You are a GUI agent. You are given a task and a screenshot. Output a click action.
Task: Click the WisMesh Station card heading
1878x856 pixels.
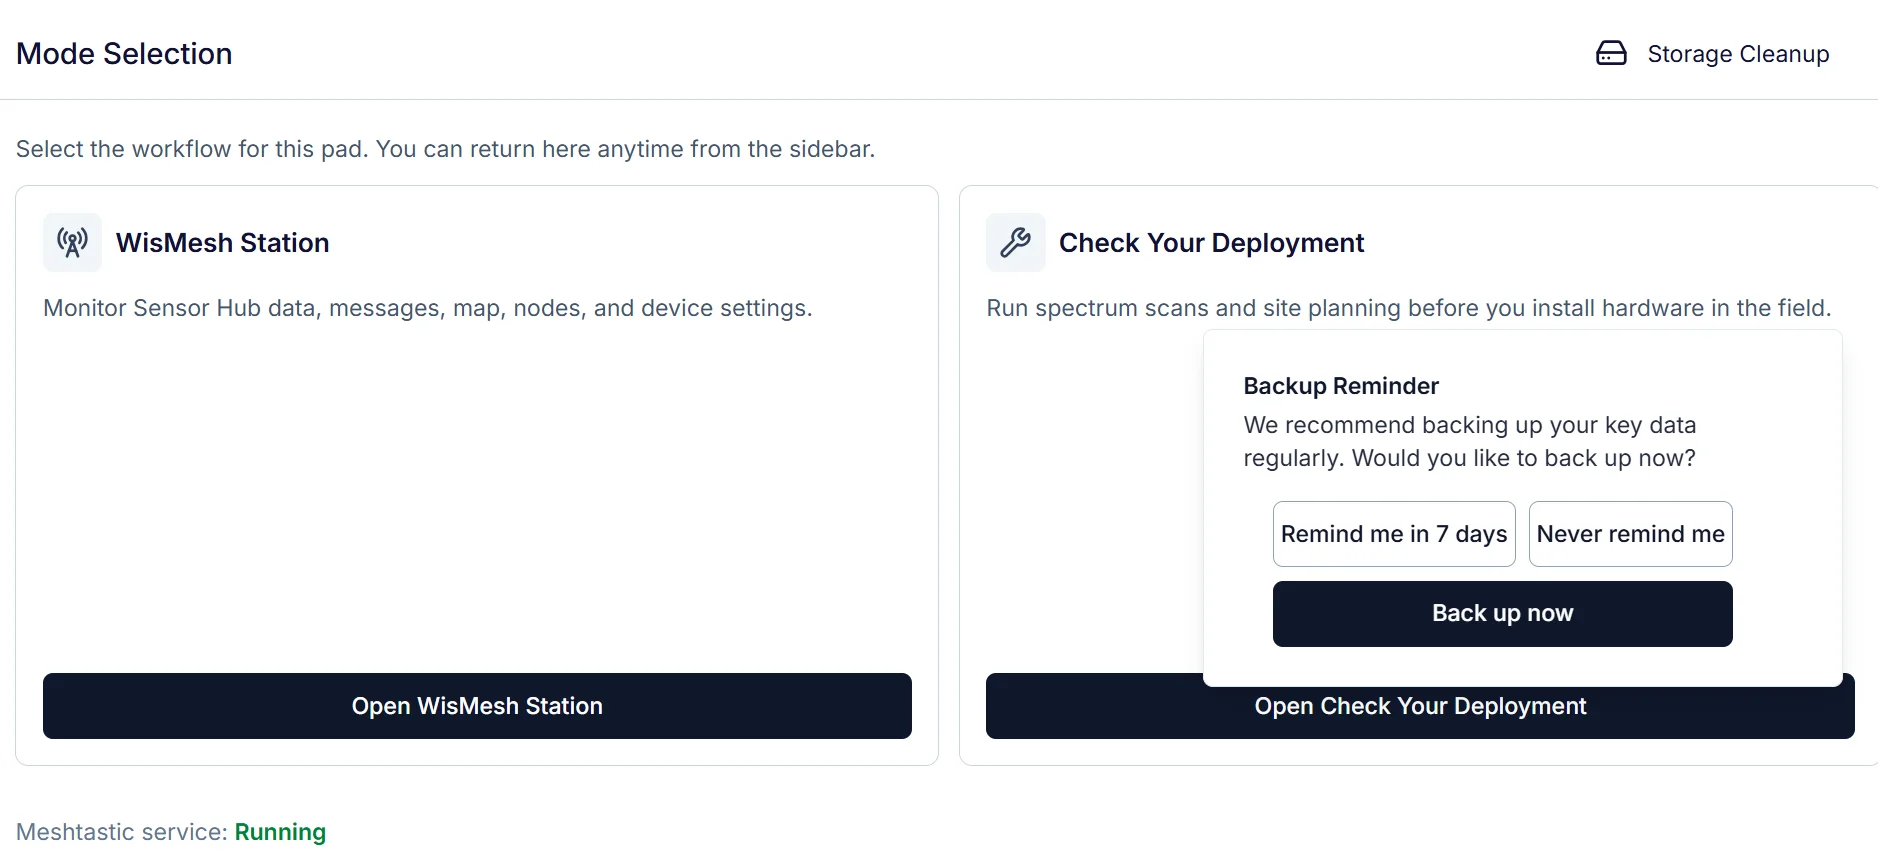pos(222,243)
